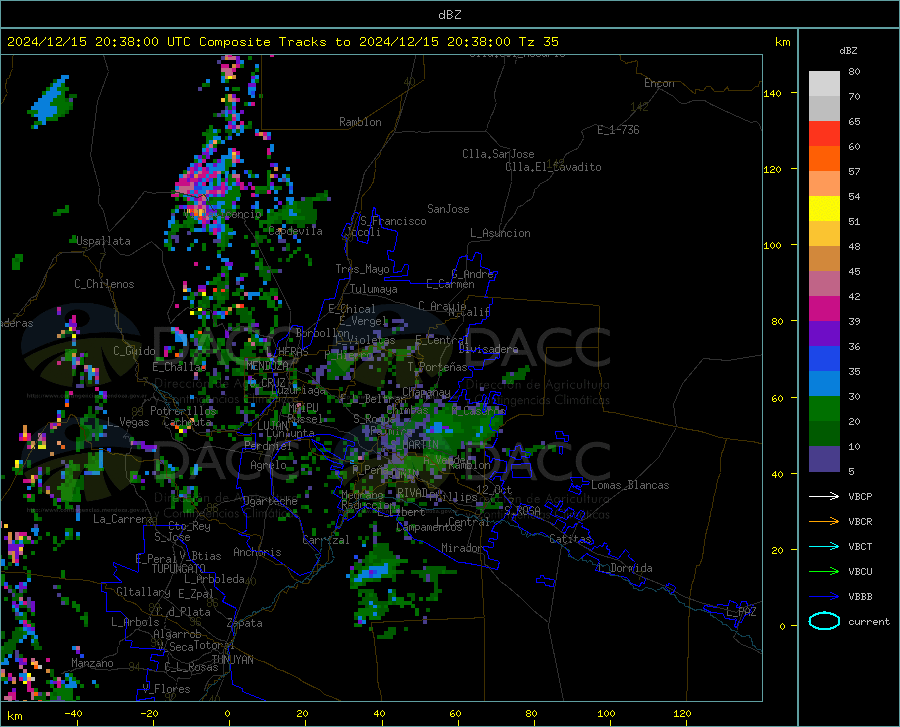Select the dark orange 60 dBZ swatch
This screenshot has height=727, width=900.
pos(824,159)
